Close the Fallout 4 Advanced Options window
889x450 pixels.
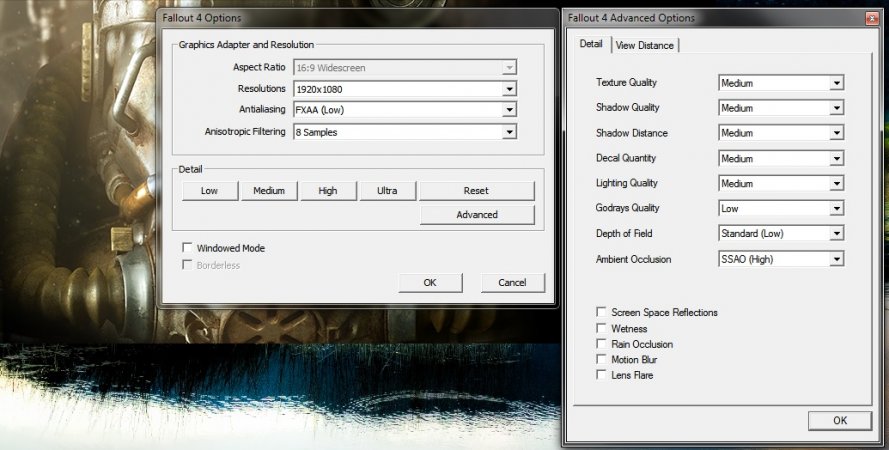point(872,18)
